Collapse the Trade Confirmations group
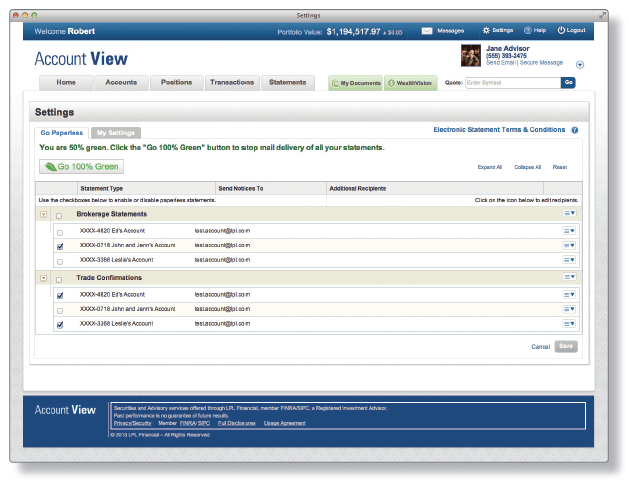 pos(43,278)
